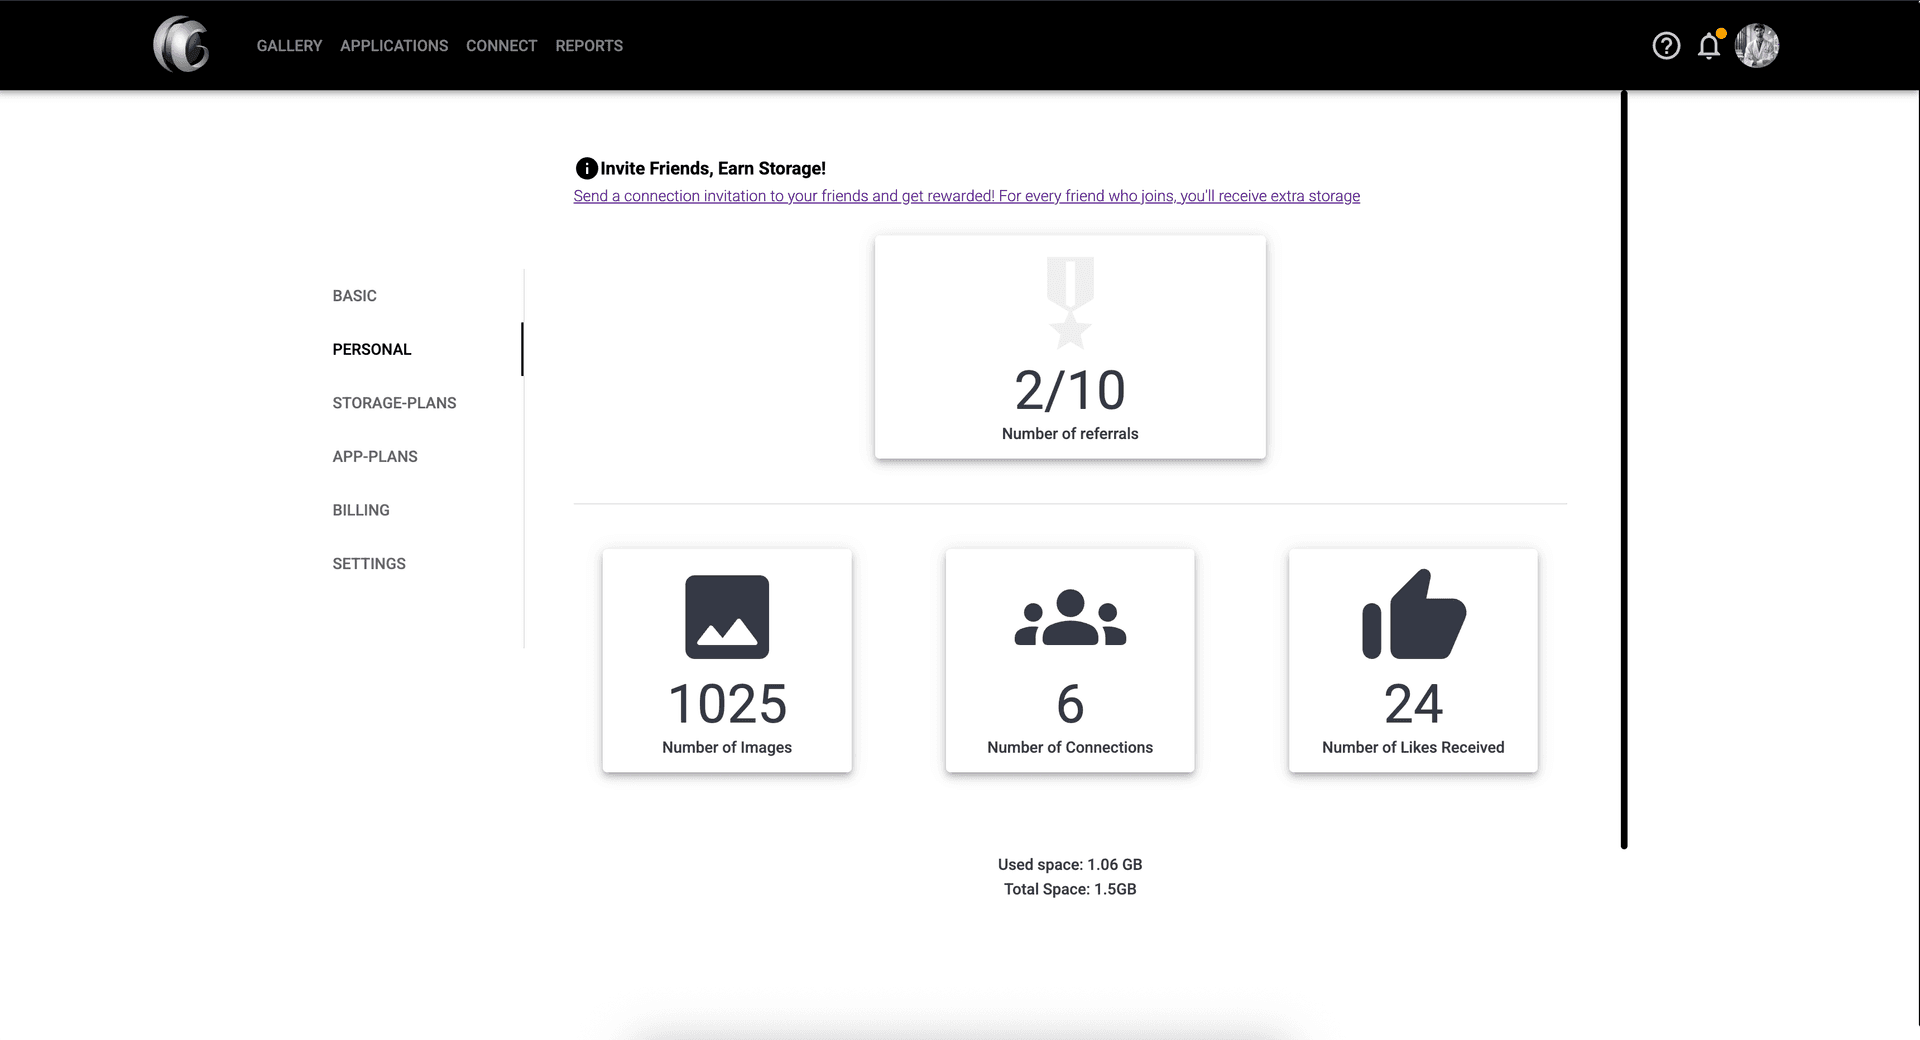Image resolution: width=1920 pixels, height=1040 pixels.
Task: Click the app logo in header
Action: [x=181, y=45]
